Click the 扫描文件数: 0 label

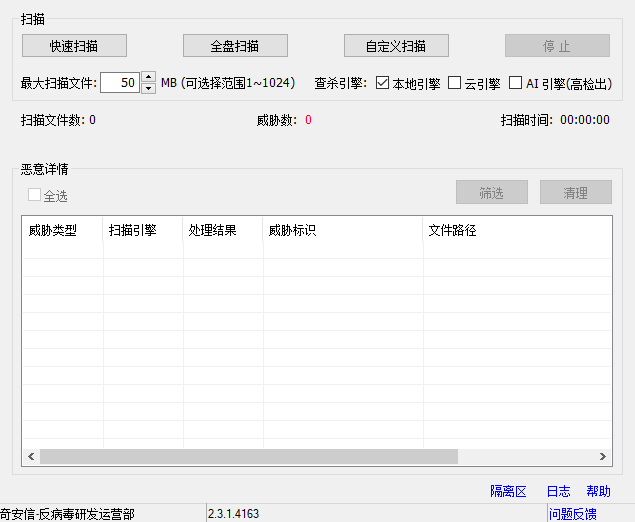coord(58,120)
